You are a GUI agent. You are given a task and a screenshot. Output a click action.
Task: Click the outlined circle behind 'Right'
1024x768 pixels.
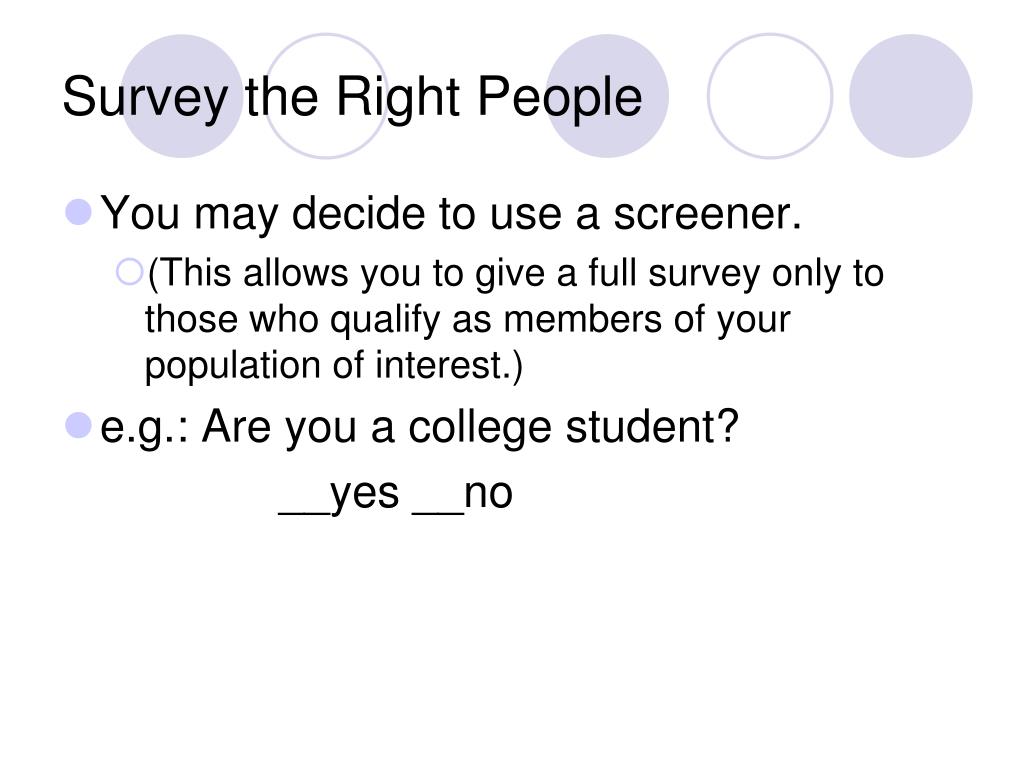pos(327,96)
